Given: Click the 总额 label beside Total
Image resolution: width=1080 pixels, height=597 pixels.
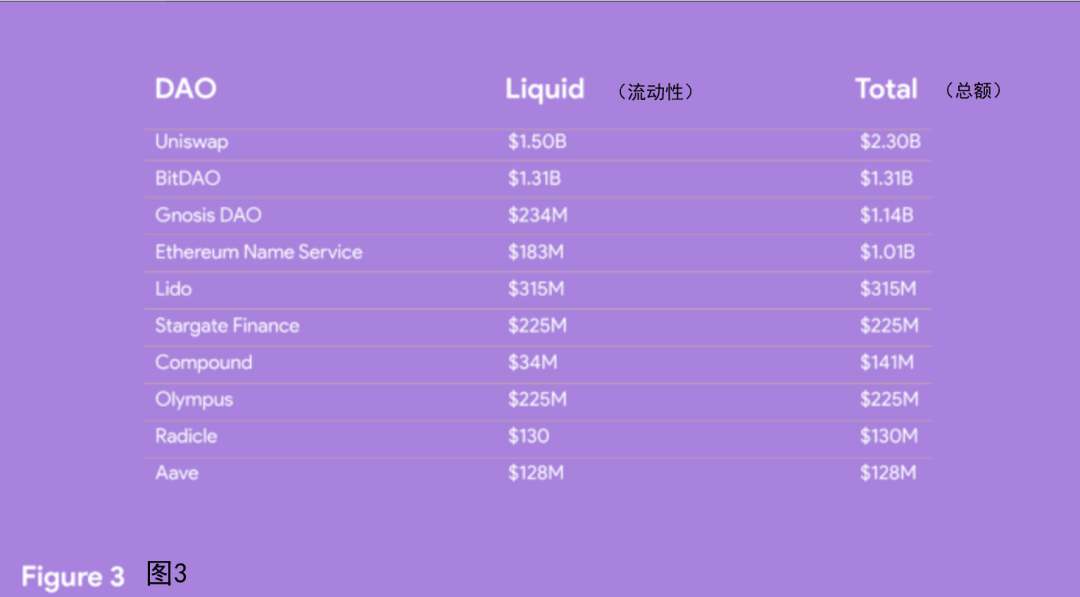Looking at the screenshot, I should point(973,90).
